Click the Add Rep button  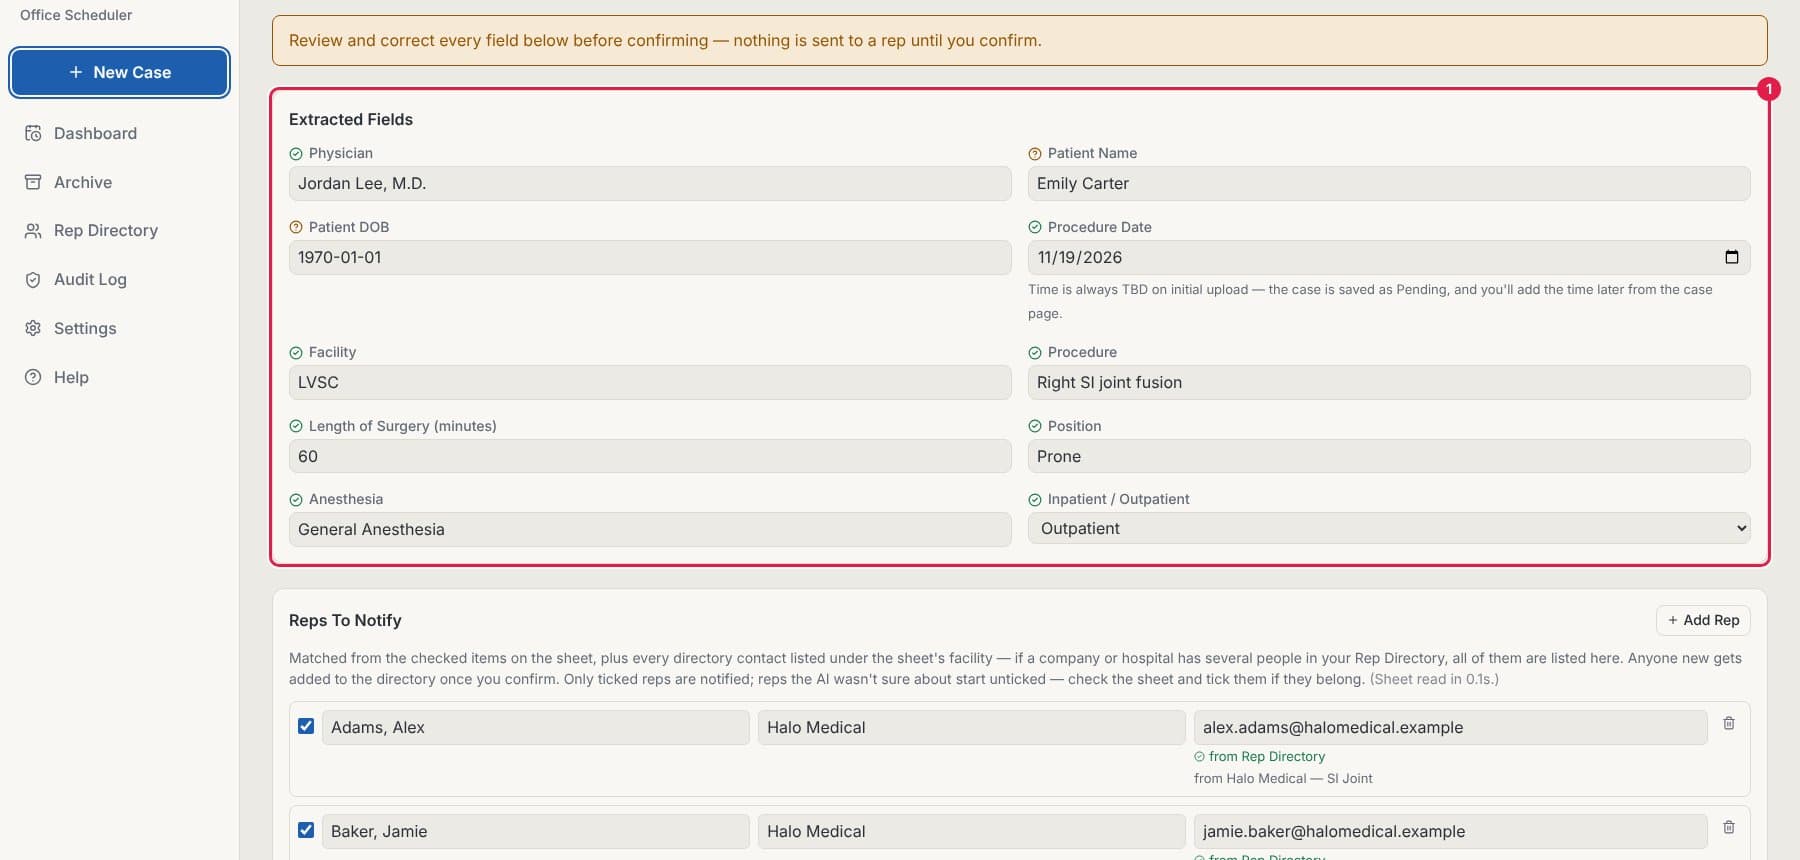1703,620
